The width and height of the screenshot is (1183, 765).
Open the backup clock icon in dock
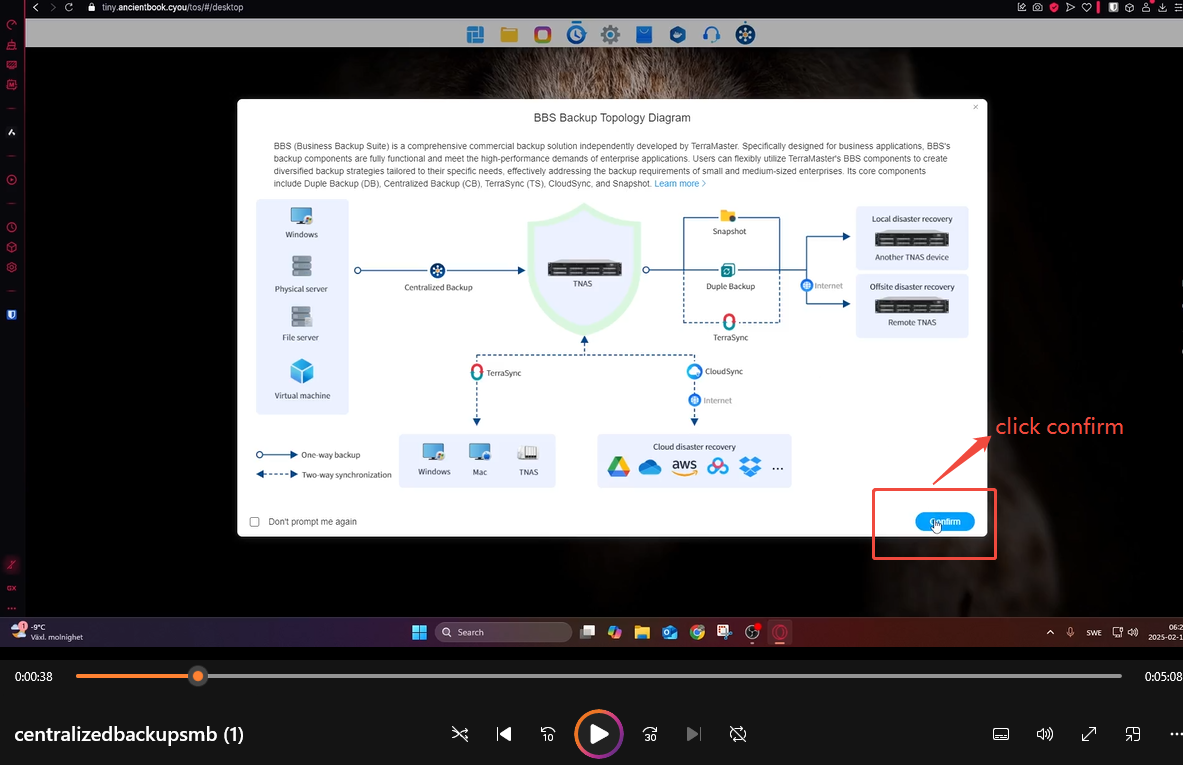click(x=576, y=34)
